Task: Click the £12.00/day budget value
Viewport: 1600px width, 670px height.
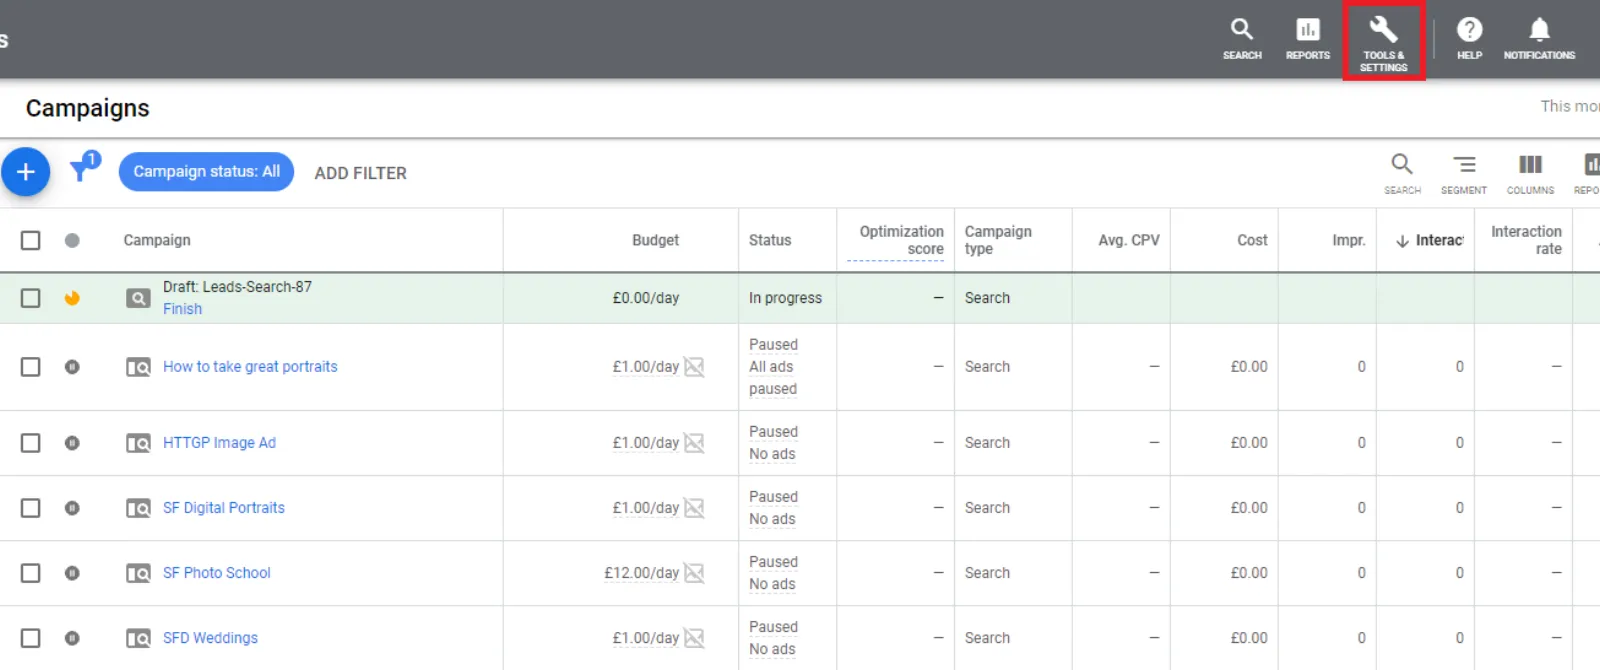Action: coord(641,573)
